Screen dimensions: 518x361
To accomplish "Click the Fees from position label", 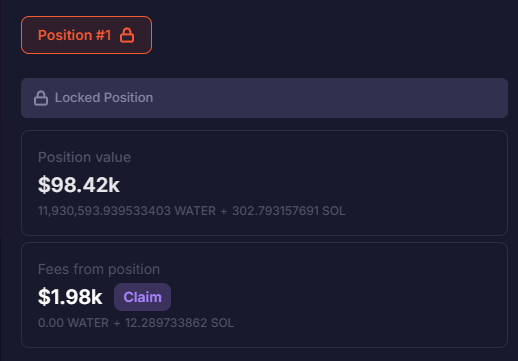I will [x=99, y=269].
